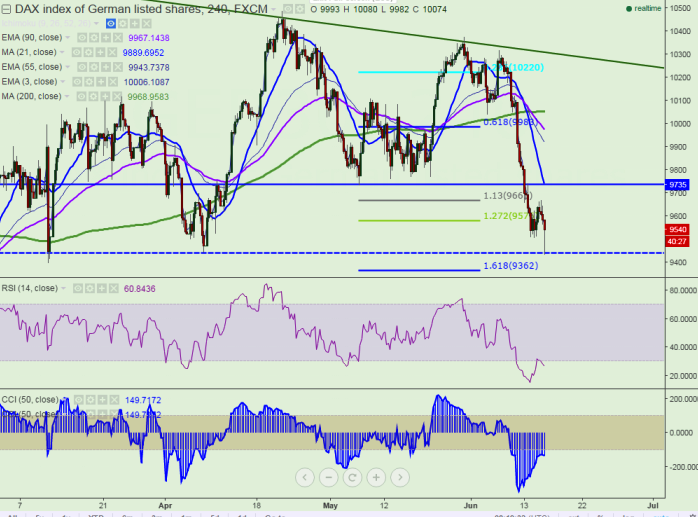
Task: Open EMA (55, close) settings gear
Action: [x=93, y=67]
